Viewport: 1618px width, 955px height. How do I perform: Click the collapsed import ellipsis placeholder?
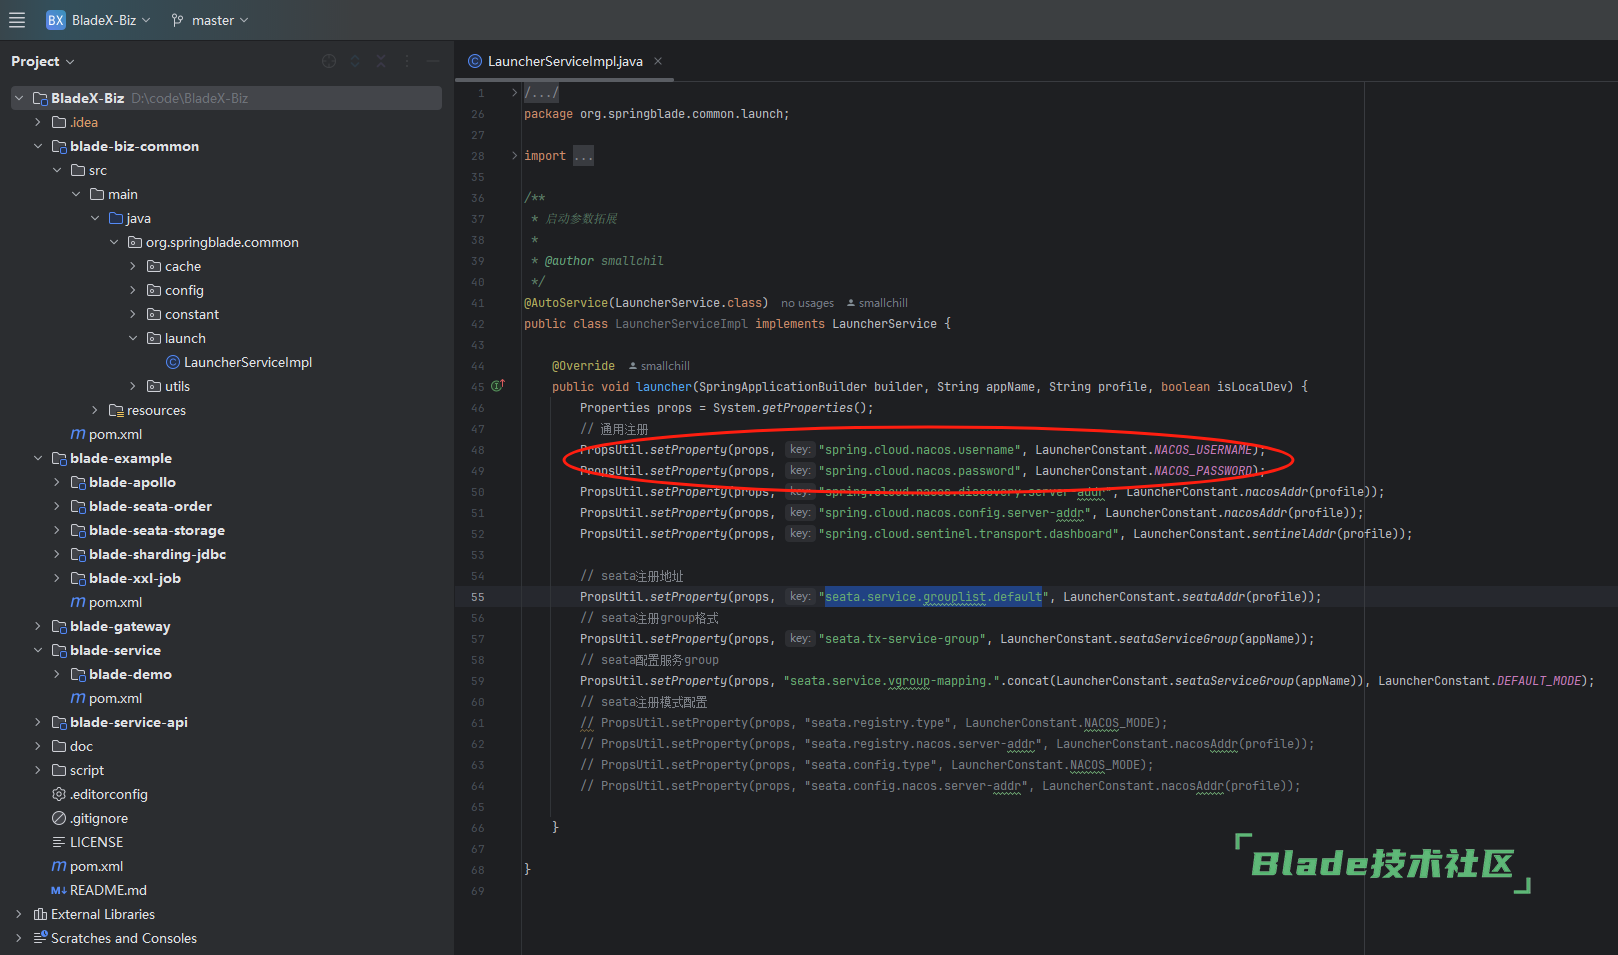[x=584, y=156]
